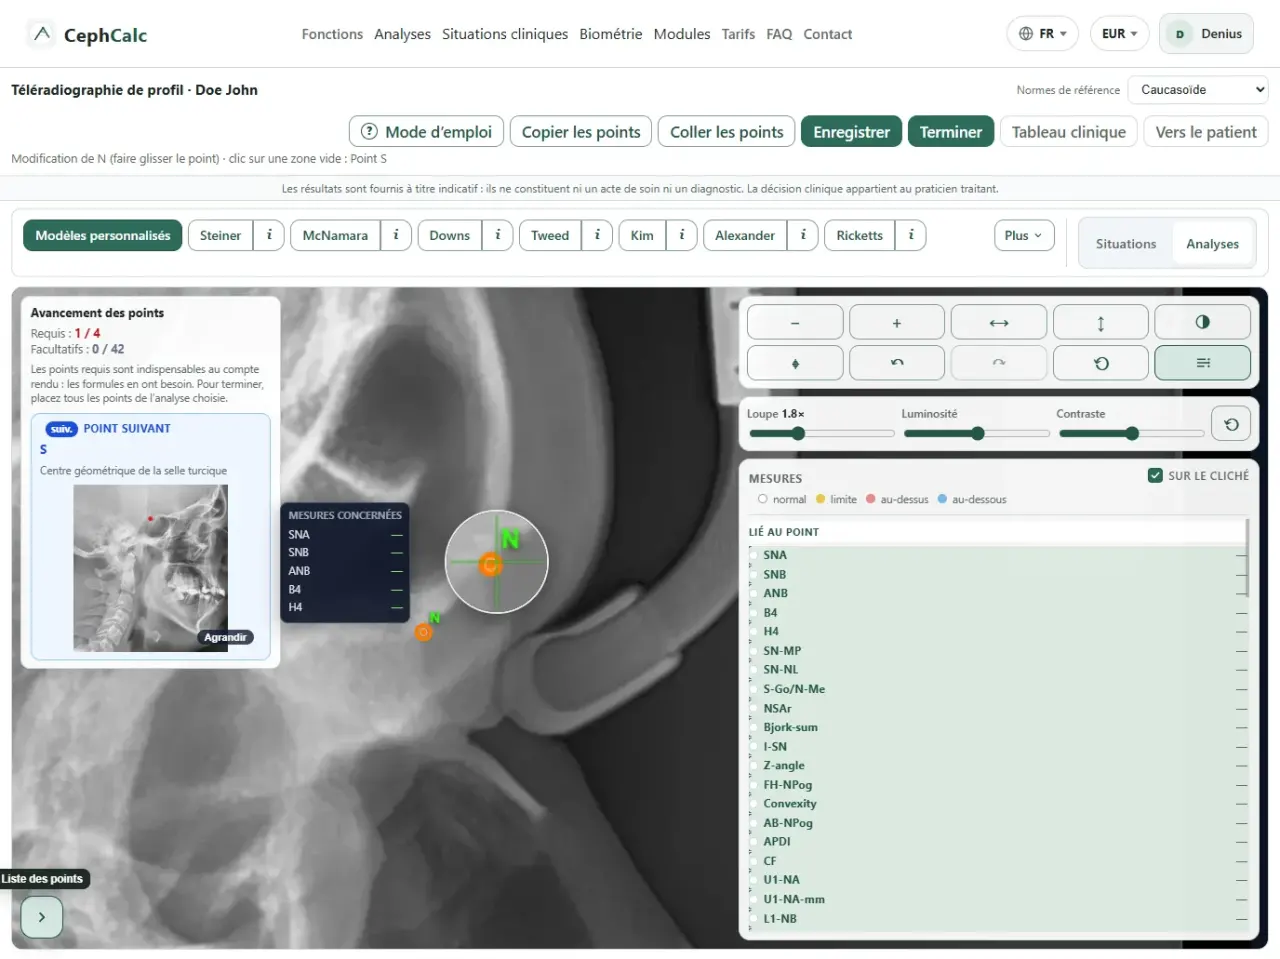Zoom in with the plus button

tap(897, 322)
